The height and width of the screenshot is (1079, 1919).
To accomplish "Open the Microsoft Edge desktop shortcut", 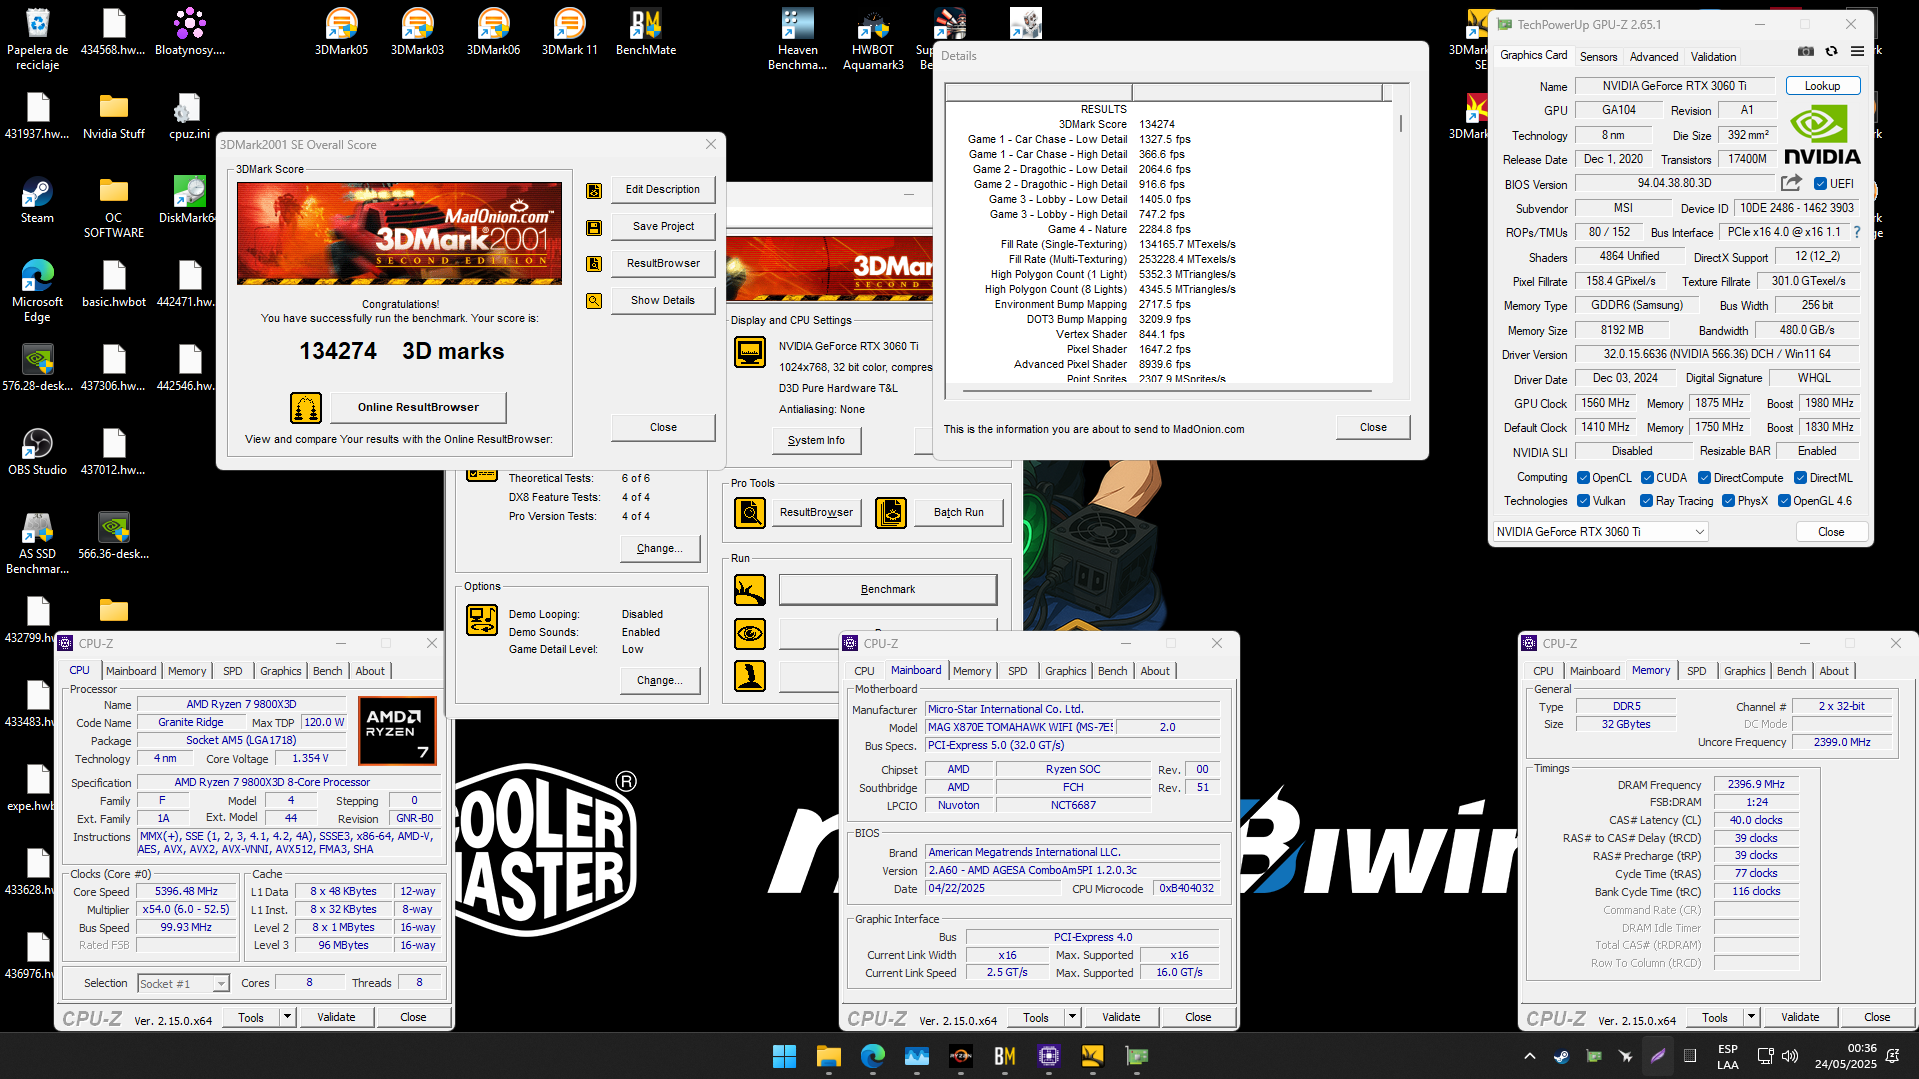I will pos(37,291).
